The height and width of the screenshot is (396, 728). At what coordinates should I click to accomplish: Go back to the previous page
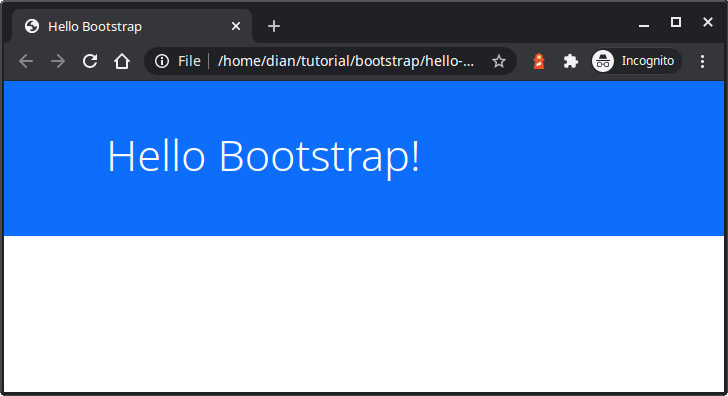pyautogui.click(x=26, y=61)
